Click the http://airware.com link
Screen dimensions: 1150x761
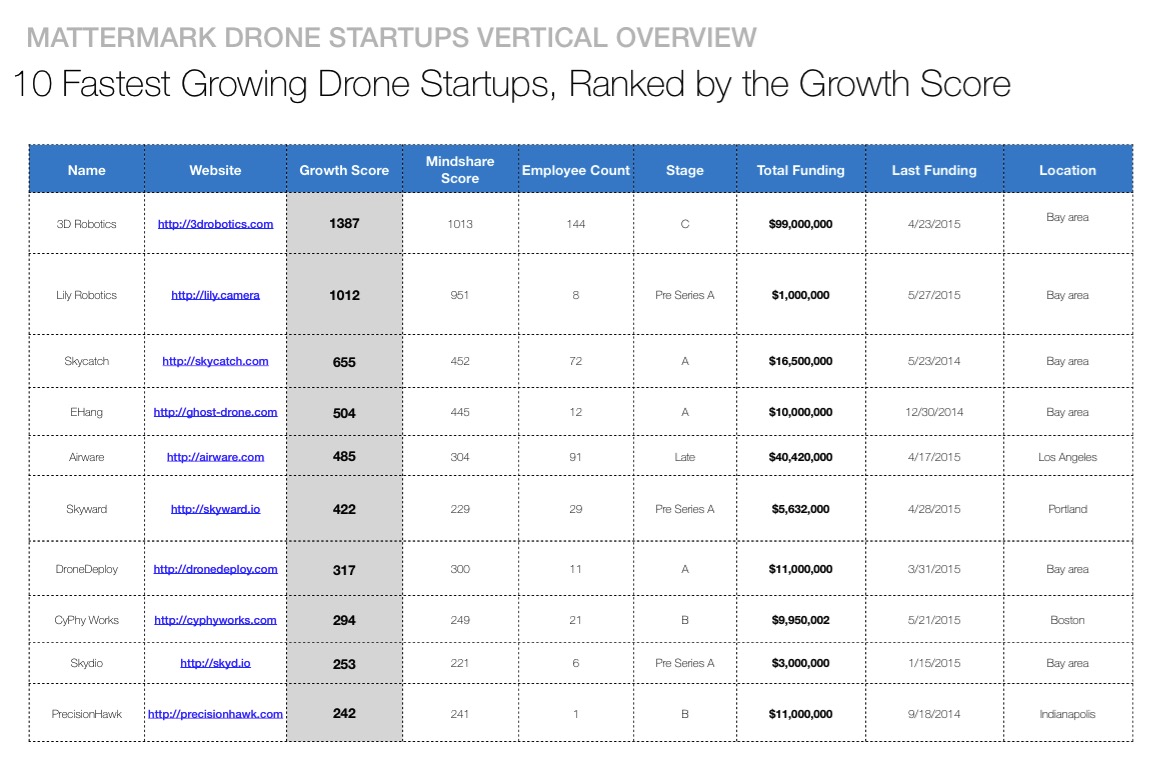point(216,457)
